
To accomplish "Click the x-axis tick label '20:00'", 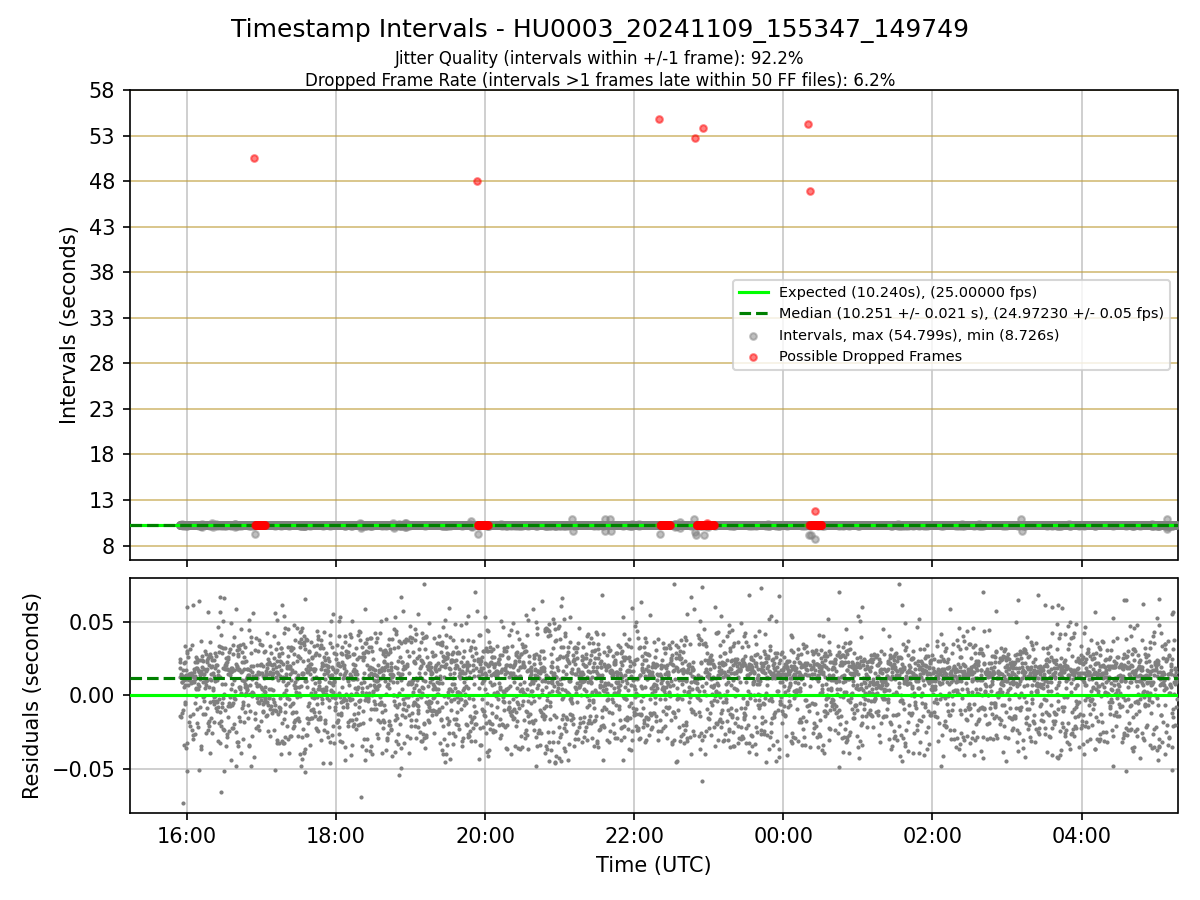I will [485, 834].
